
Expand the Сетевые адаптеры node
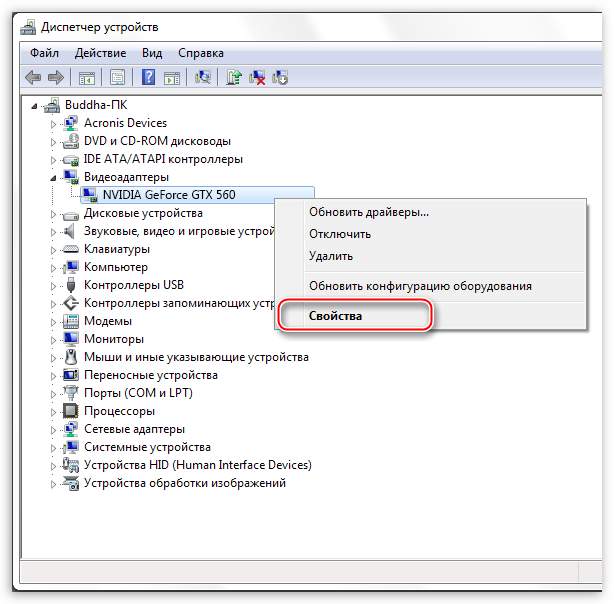click(x=55, y=429)
